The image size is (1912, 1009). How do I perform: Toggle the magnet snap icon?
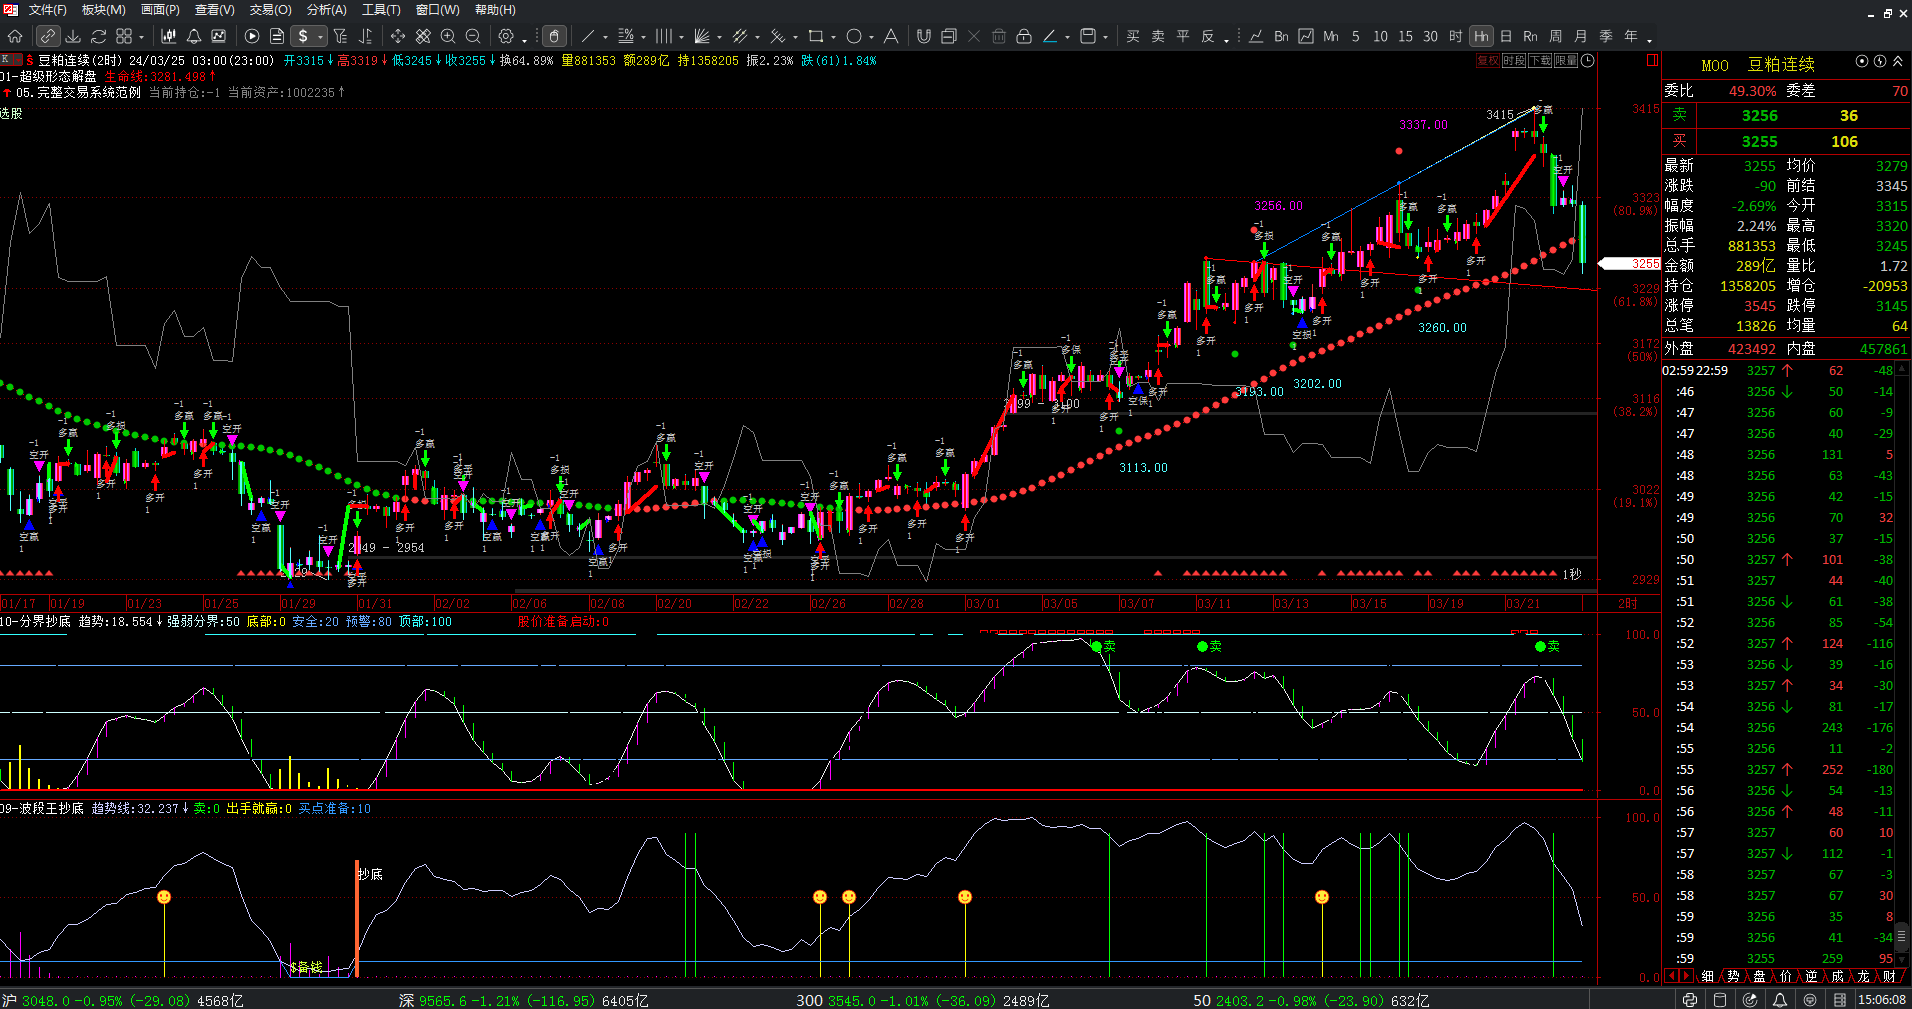923,36
